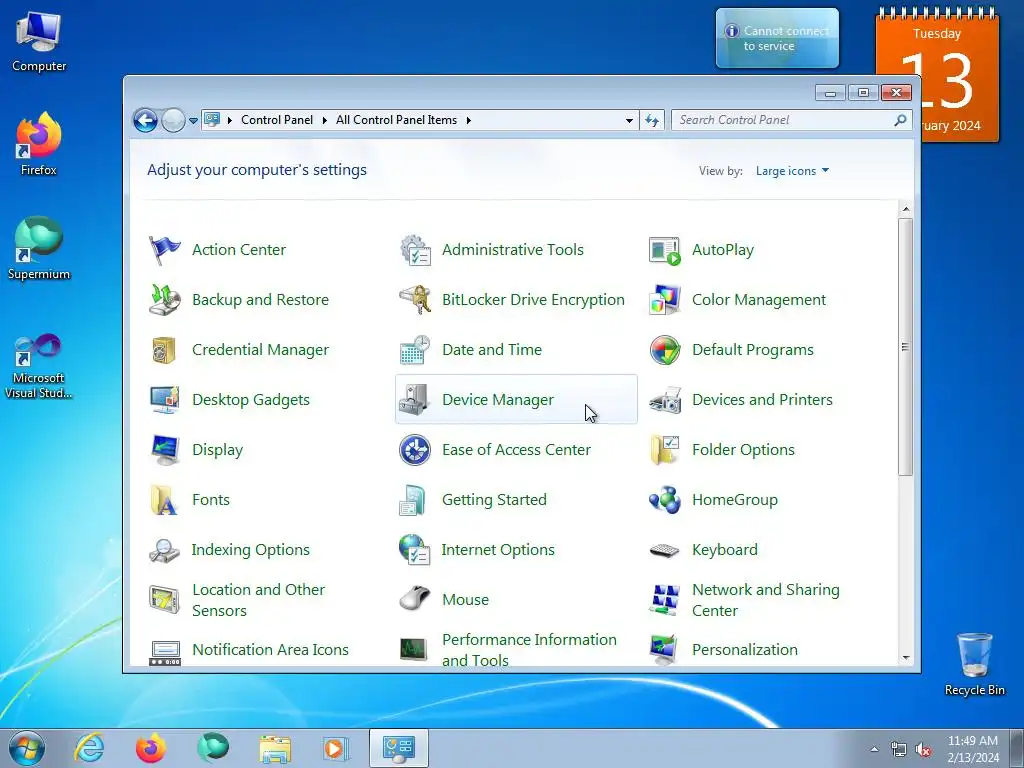1024x768 pixels.
Task: Open the Default Programs icon
Action: pyautogui.click(x=665, y=350)
